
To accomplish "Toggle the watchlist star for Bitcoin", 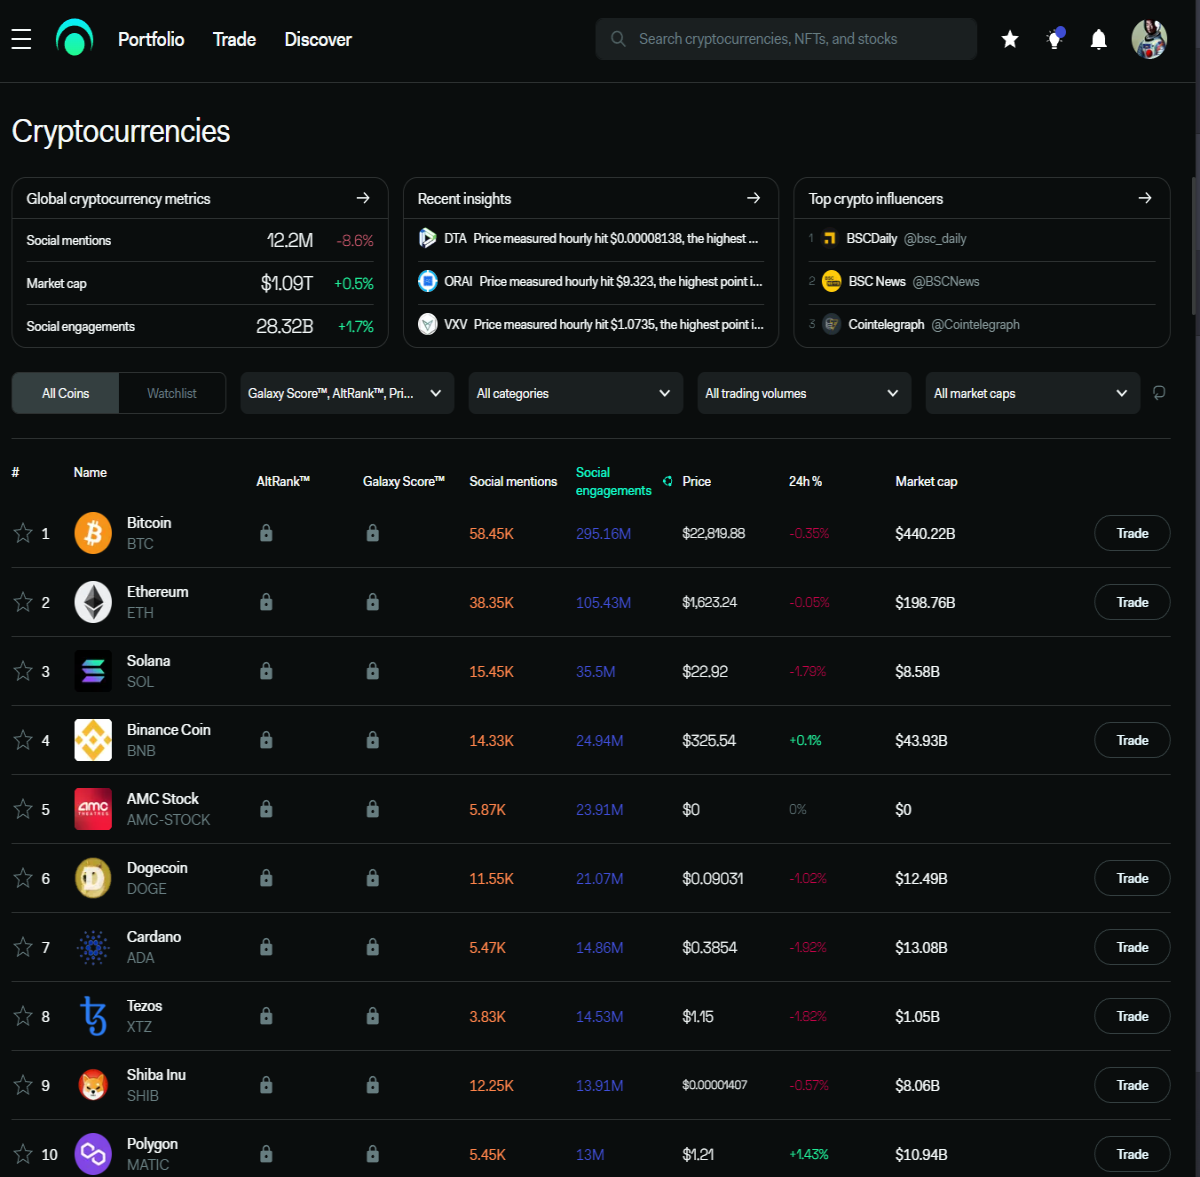I will point(23,533).
